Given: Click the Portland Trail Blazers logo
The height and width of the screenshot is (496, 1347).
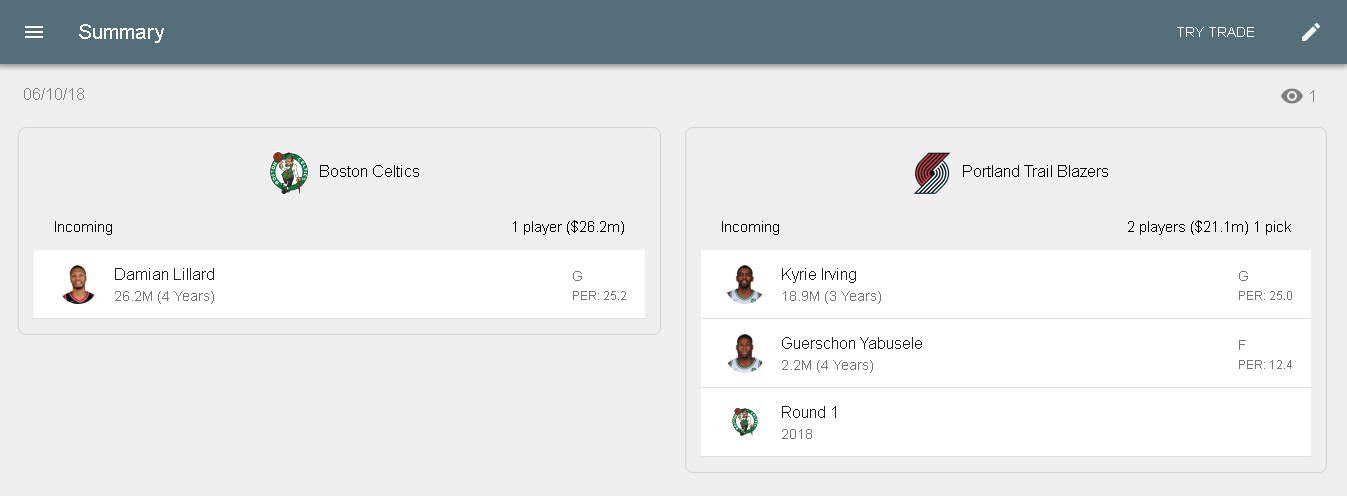Looking at the screenshot, I should click(932, 172).
